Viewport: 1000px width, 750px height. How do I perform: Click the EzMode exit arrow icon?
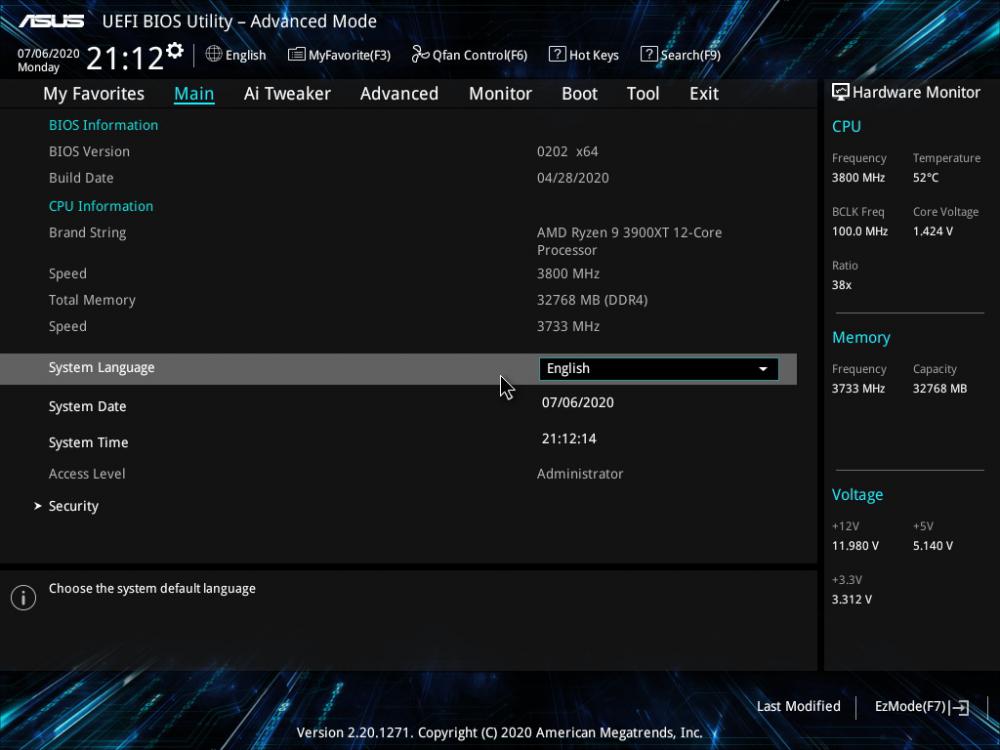point(959,707)
